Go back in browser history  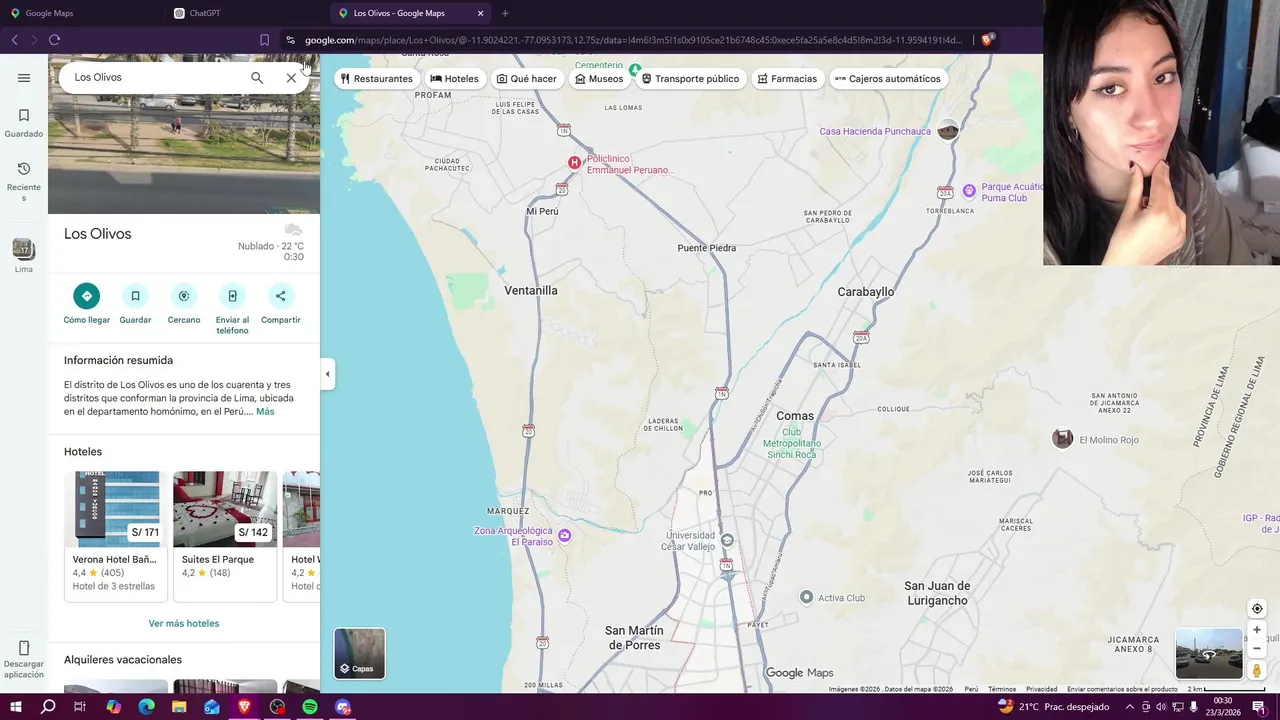tap(14, 40)
